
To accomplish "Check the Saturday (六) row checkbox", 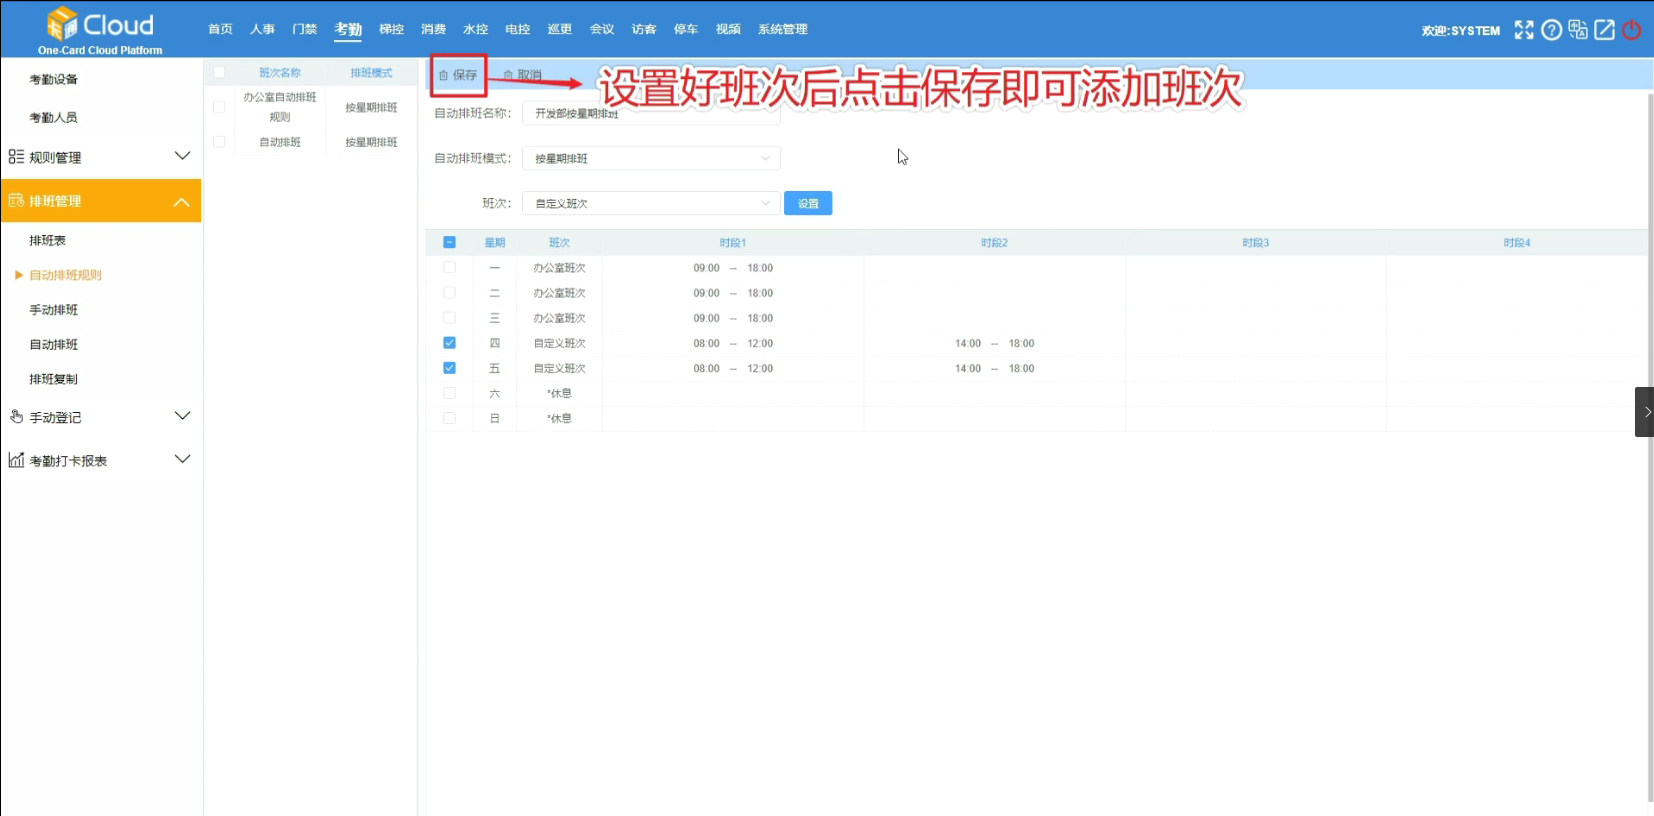I will point(449,393).
